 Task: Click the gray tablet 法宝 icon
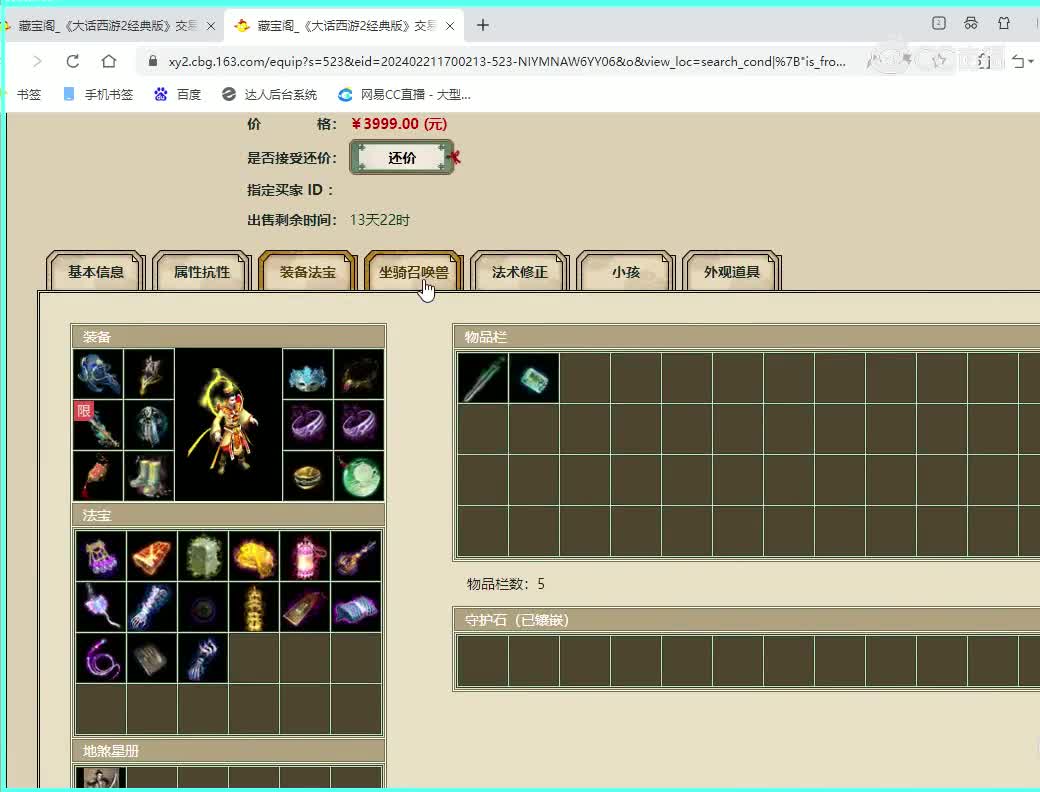click(x=152, y=658)
